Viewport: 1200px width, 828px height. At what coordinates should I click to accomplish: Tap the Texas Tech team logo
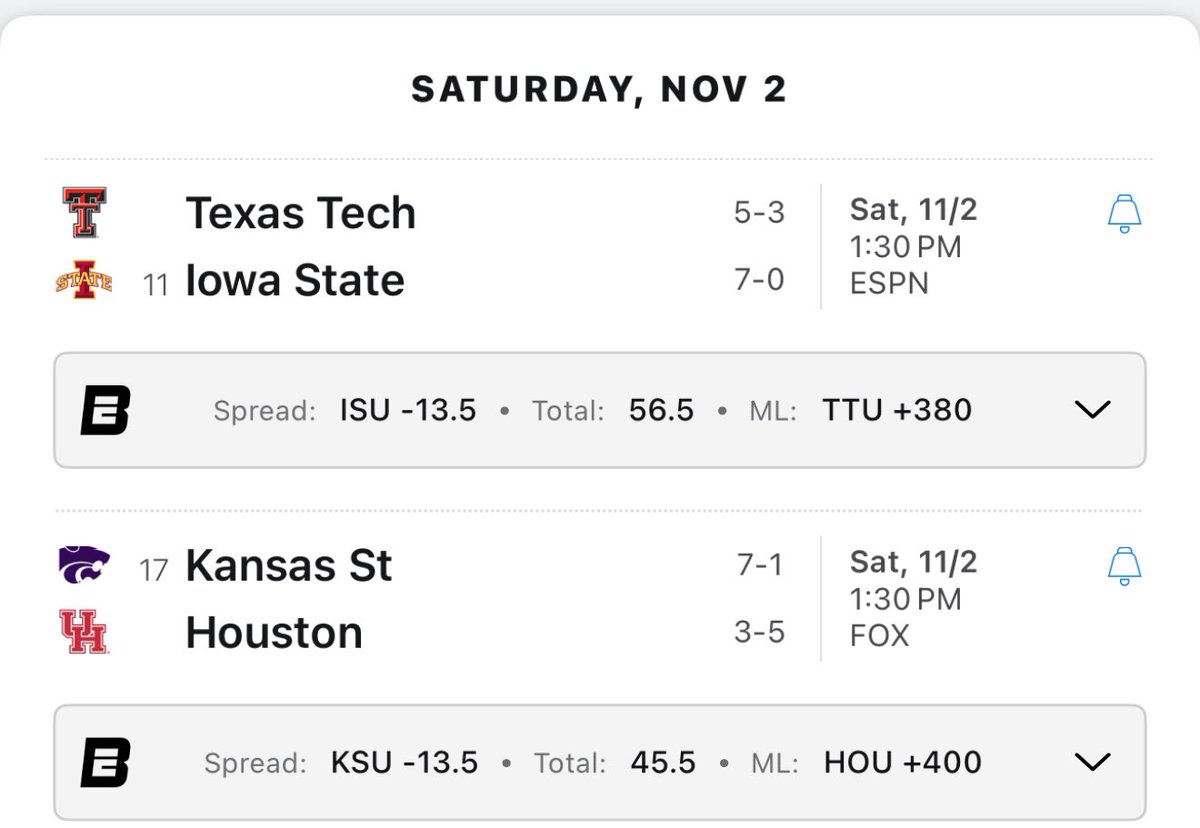(85, 213)
